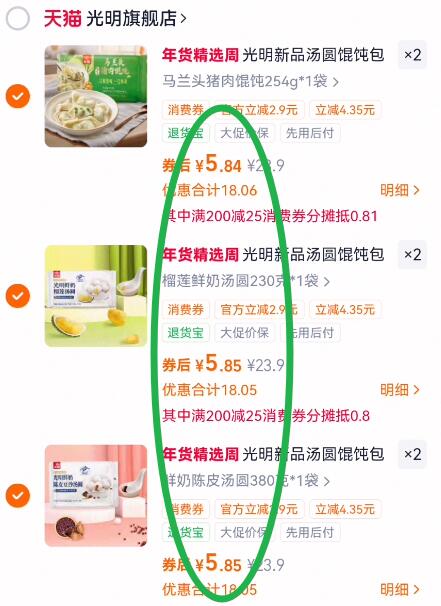The width and height of the screenshot is (441, 606).
Task: Open the 马兰头猪肉馄饨 product thumbnail
Action: [x=96, y=96]
